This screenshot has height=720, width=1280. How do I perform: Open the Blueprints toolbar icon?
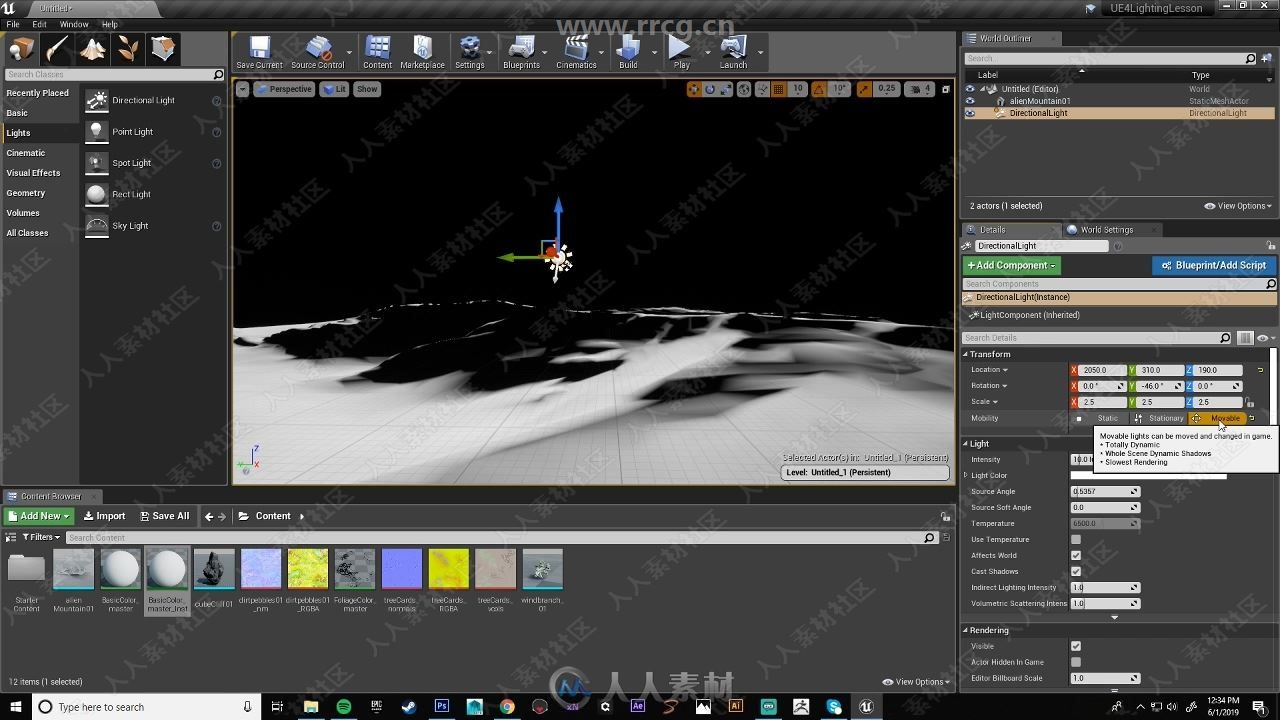pyautogui.click(x=521, y=52)
